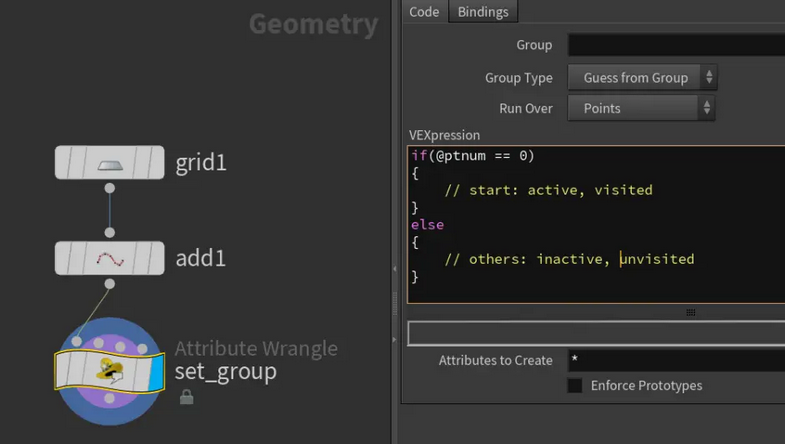Select the grid1 node icon
The image size is (785, 444).
click(x=110, y=165)
